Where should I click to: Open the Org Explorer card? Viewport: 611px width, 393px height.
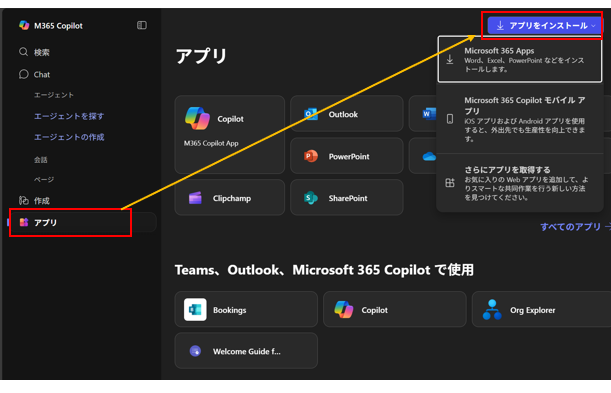(x=542, y=309)
